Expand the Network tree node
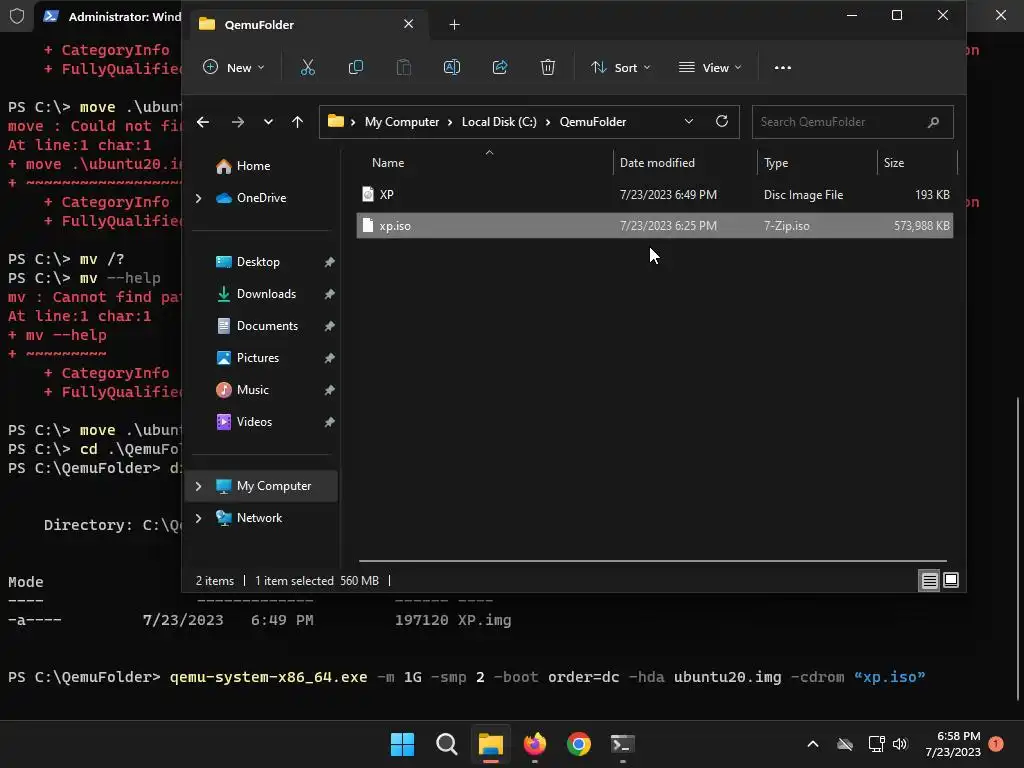 199,518
